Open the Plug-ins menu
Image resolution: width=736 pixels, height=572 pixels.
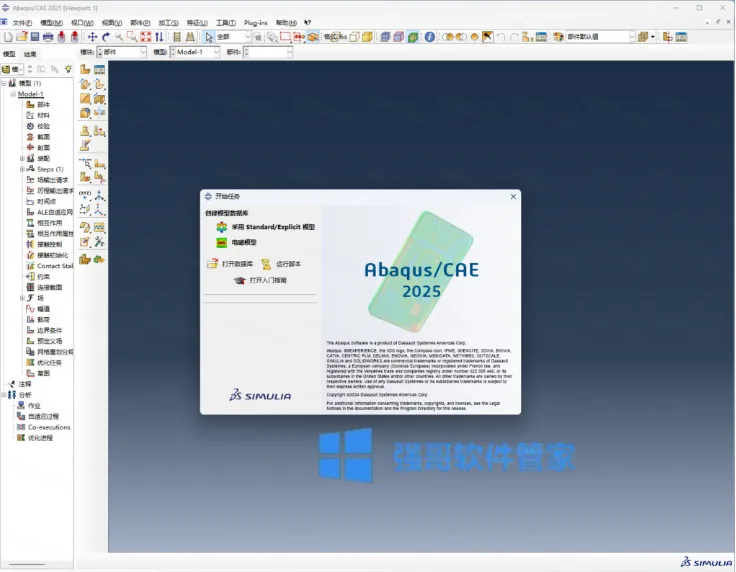coord(255,23)
